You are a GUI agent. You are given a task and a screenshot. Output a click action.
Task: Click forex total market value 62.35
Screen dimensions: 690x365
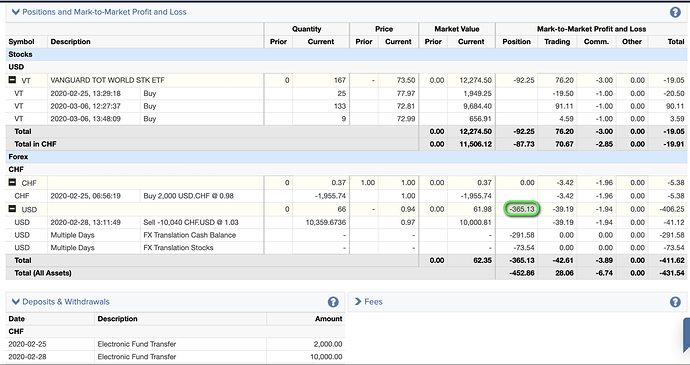[482, 260]
